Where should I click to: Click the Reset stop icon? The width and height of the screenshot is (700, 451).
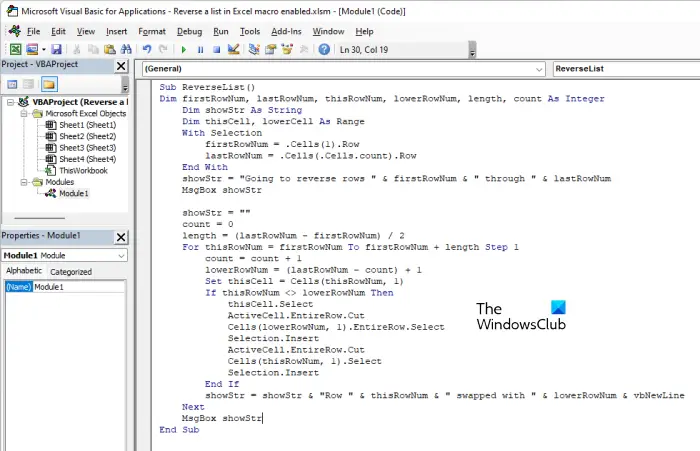[x=217, y=50]
